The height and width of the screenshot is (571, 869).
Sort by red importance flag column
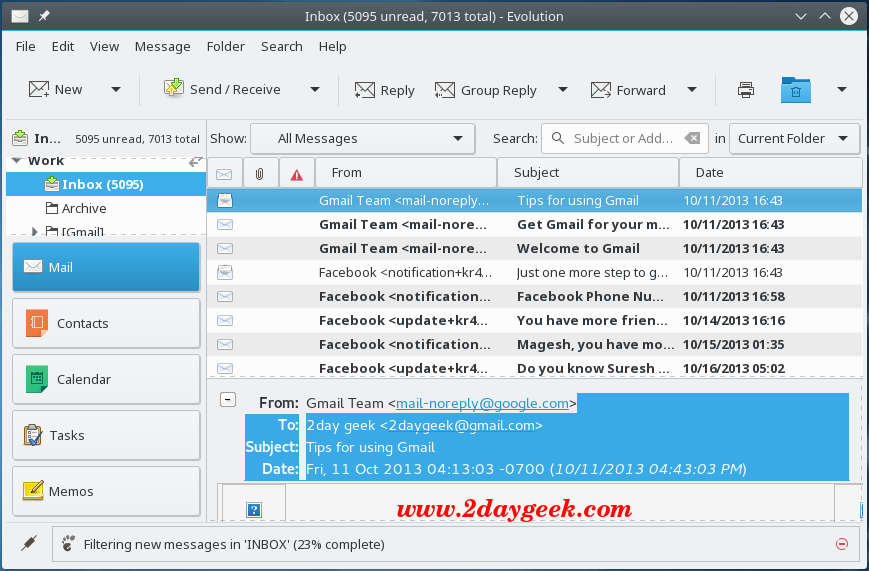[x=297, y=175]
